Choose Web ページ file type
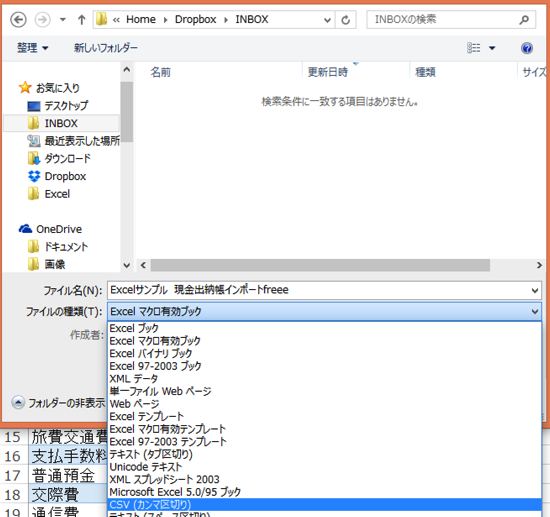The width and height of the screenshot is (550, 517). 324,404
